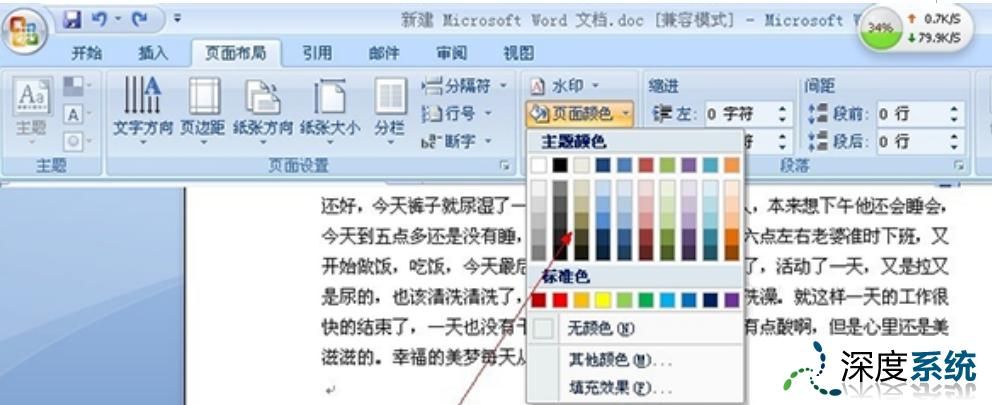This screenshot has width=992, height=405.
Task: Pick light green in 标准色 row
Action: click(x=624, y=300)
